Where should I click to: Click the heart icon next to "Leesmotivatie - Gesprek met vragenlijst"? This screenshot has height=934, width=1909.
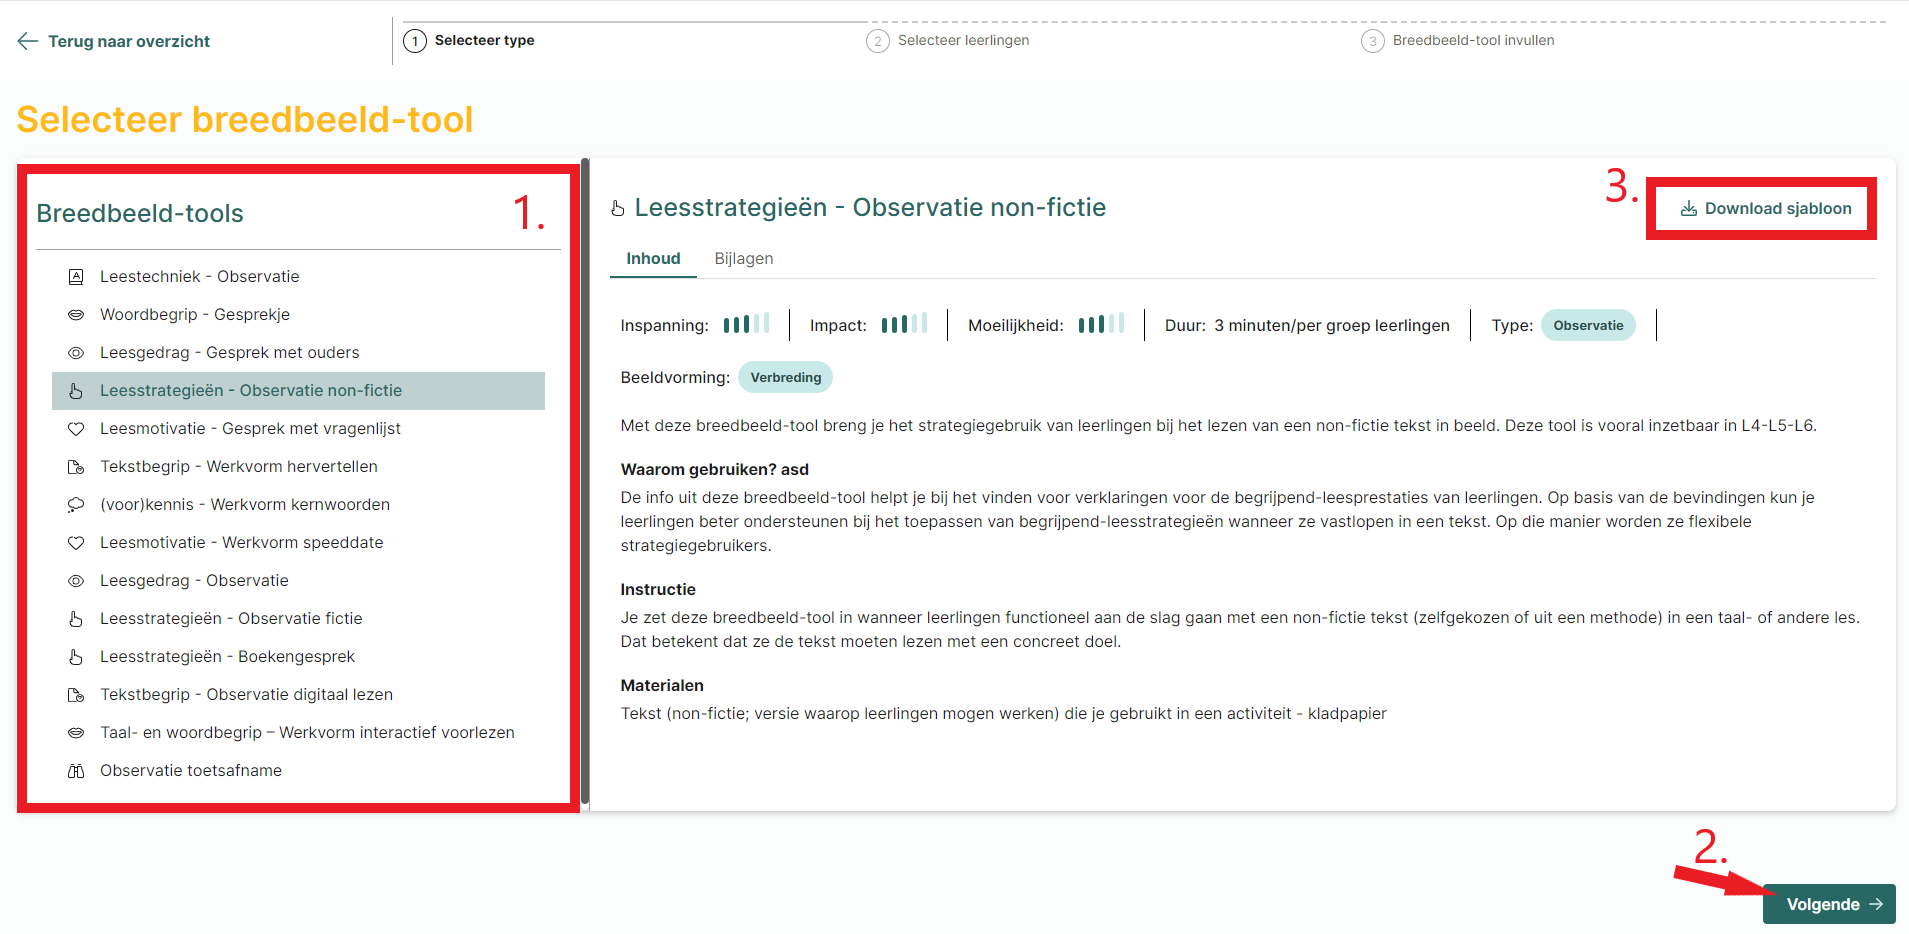[77, 428]
